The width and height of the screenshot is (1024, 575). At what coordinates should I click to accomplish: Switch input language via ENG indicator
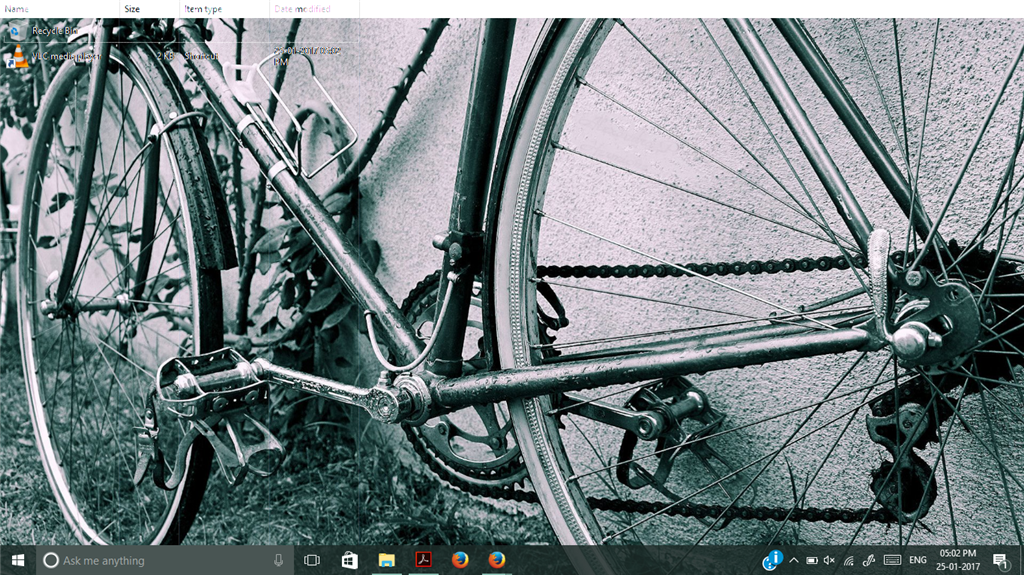[x=918, y=561]
